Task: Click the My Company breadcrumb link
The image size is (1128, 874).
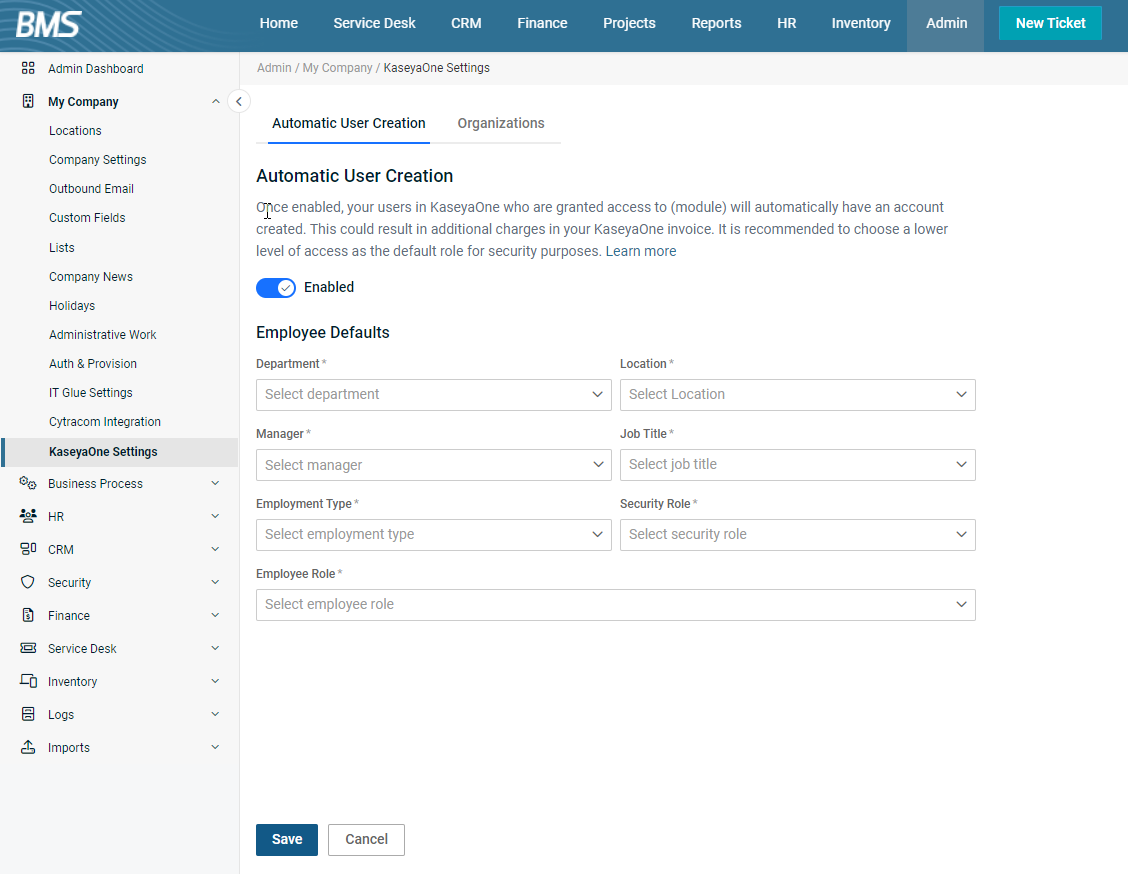Action: point(337,68)
